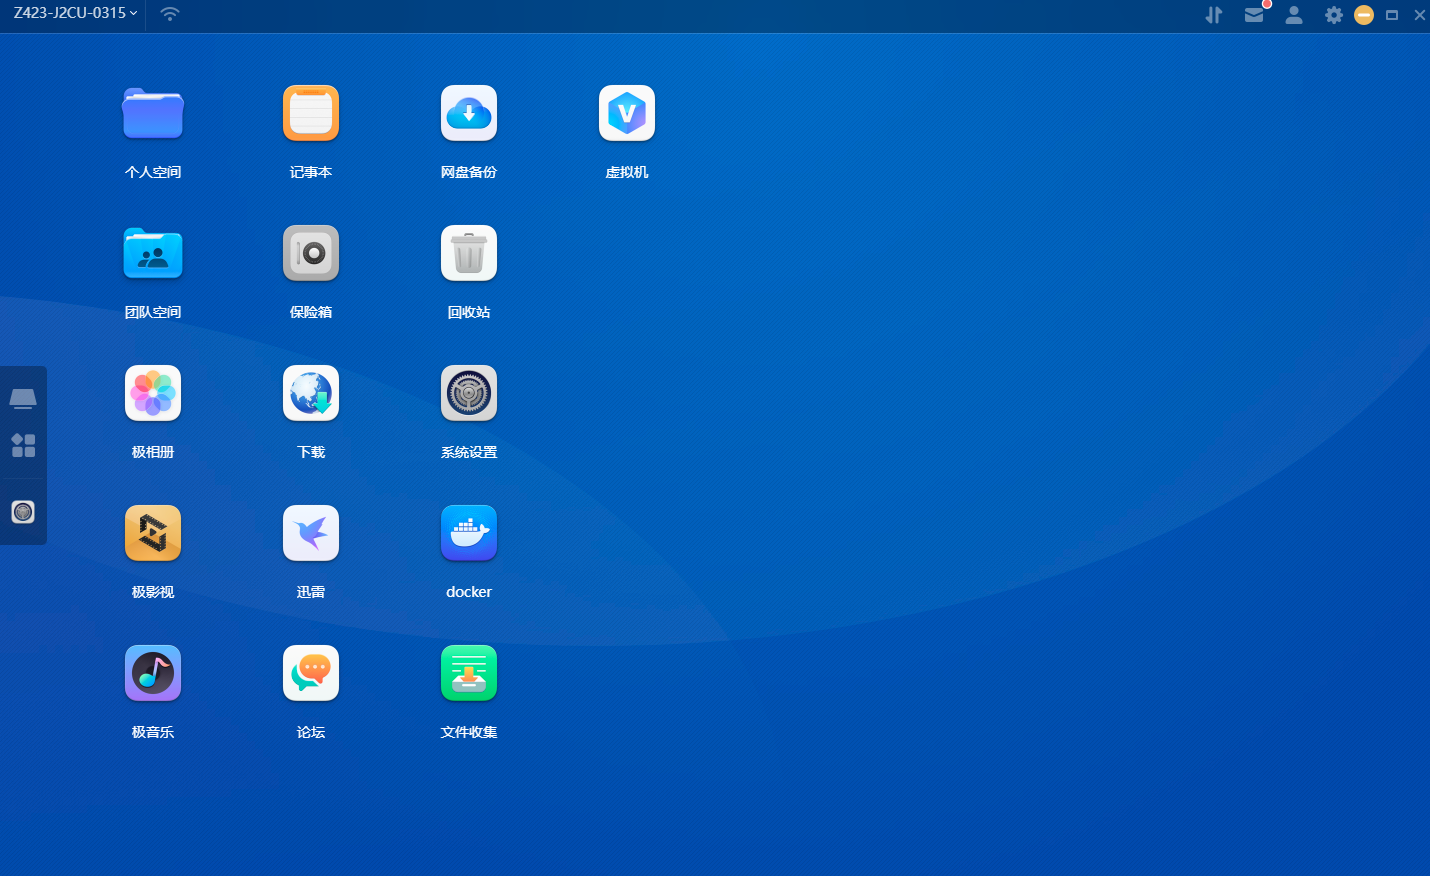1430x876 pixels.
Task: Minimize the window with the yellow button
Action: click(x=1364, y=15)
